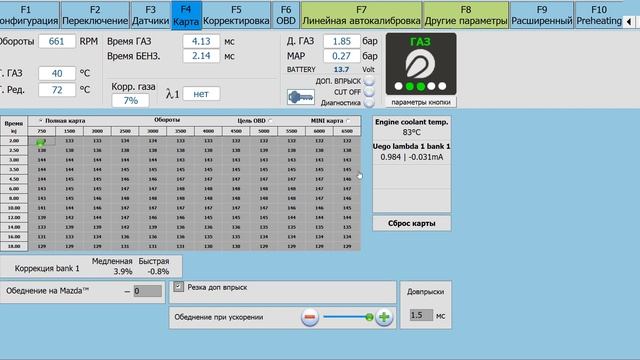Click the Корр. газа 7% field
This screenshot has height=360, width=640.
pos(130,100)
